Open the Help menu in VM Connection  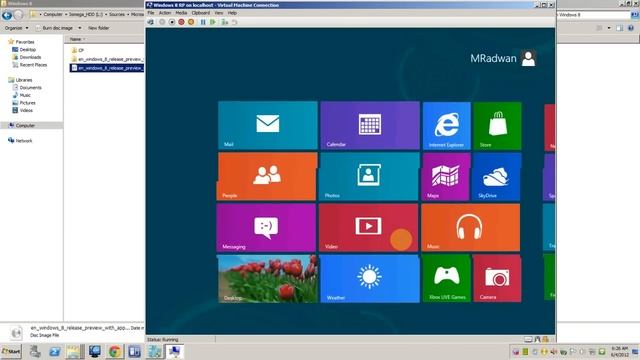click(232, 13)
